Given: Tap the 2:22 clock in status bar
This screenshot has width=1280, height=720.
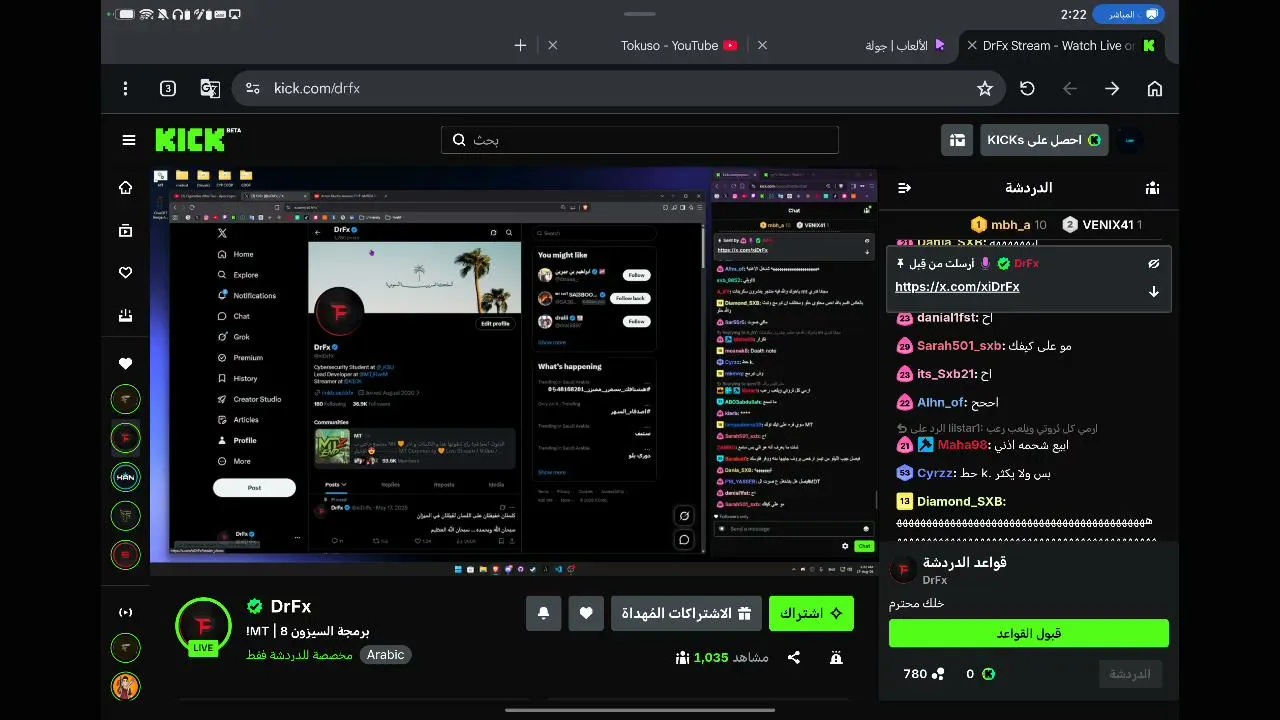Looking at the screenshot, I should click(1073, 15).
